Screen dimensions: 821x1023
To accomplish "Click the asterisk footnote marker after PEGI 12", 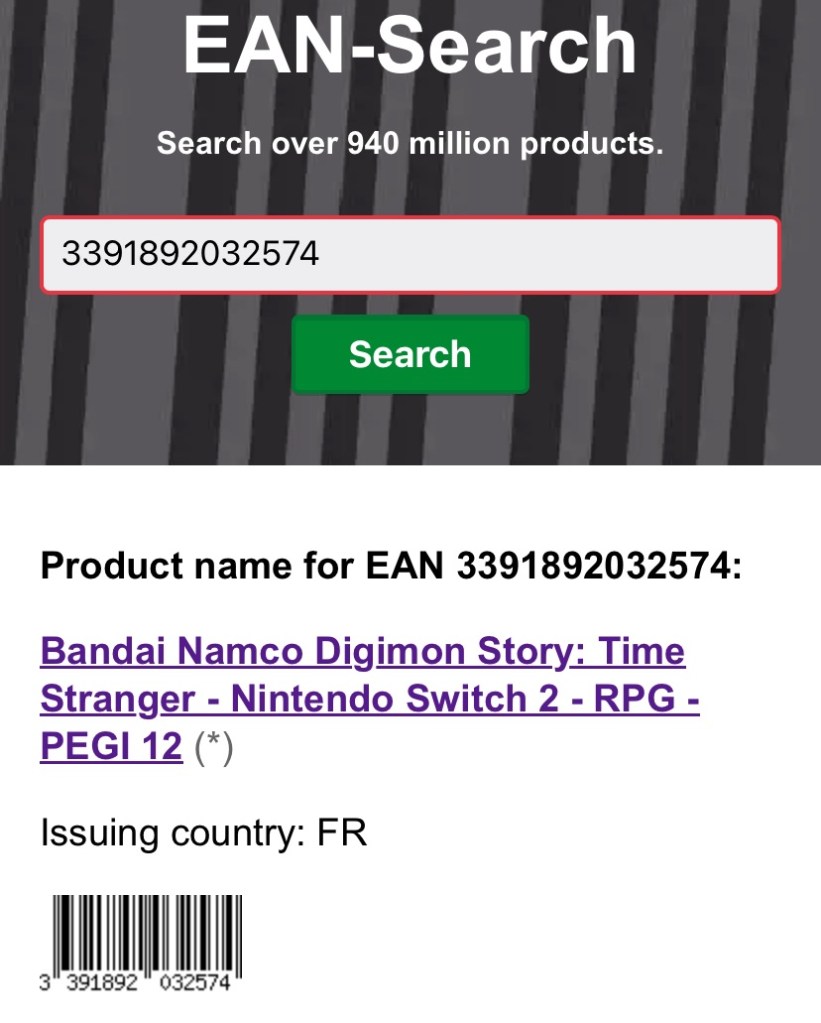I will pos(213,748).
